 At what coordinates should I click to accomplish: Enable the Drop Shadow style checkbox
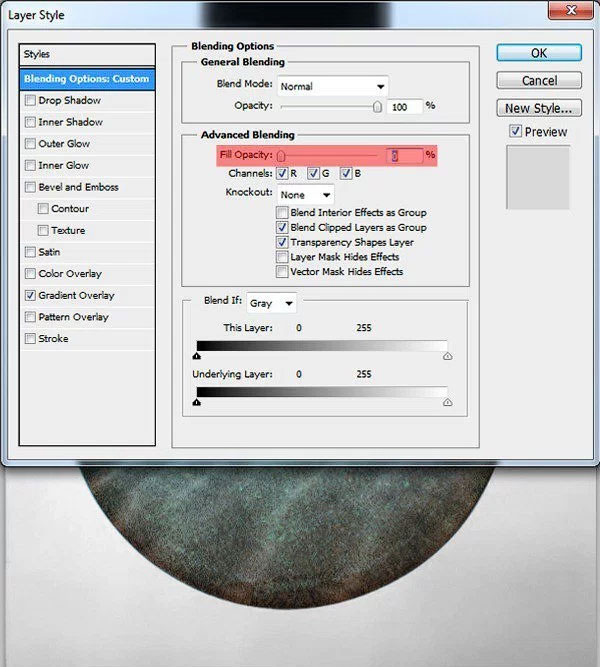(31, 101)
